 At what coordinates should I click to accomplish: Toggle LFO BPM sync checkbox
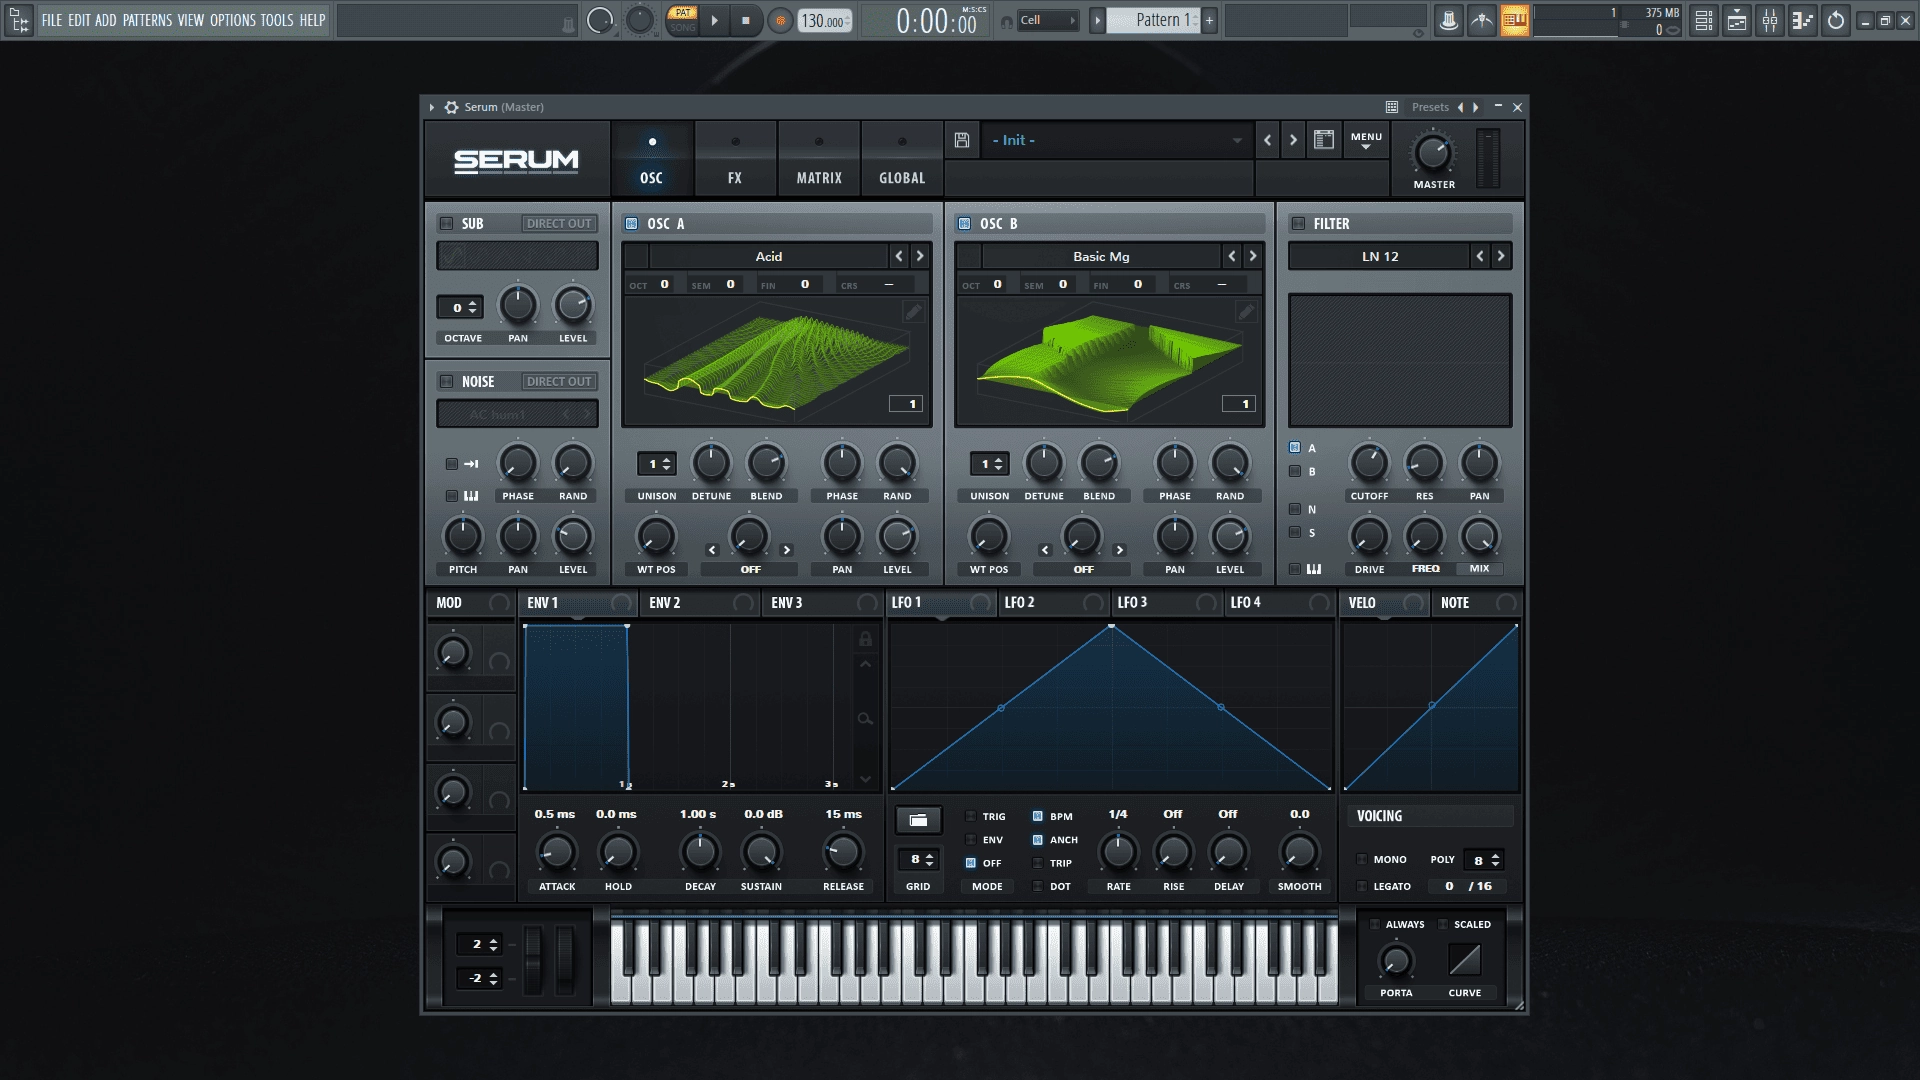(x=1037, y=816)
